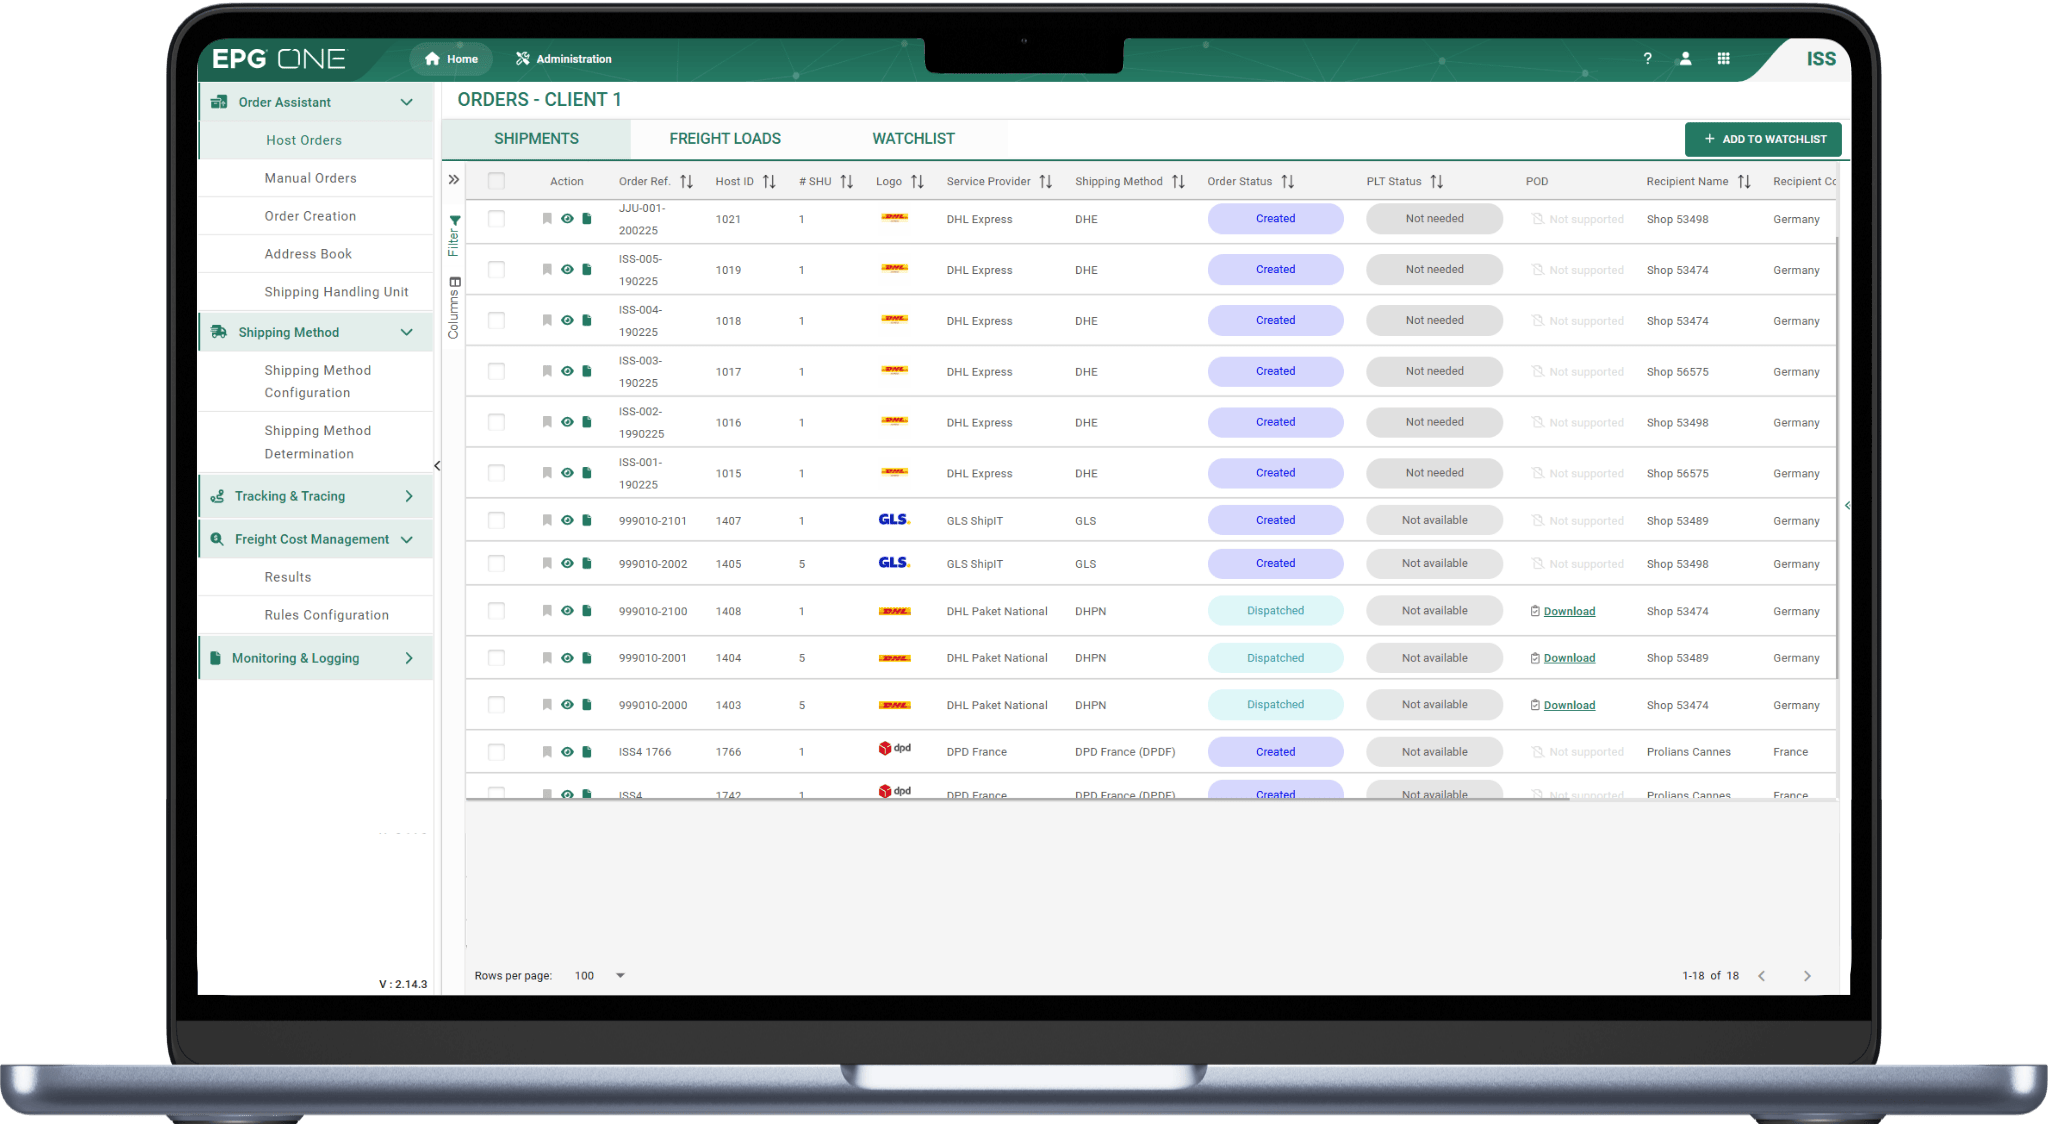Image resolution: width=2048 pixels, height=1124 pixels.
Task: Sort by Shipping Method column
Action: pyautogui.click(x=1178, y=182)
